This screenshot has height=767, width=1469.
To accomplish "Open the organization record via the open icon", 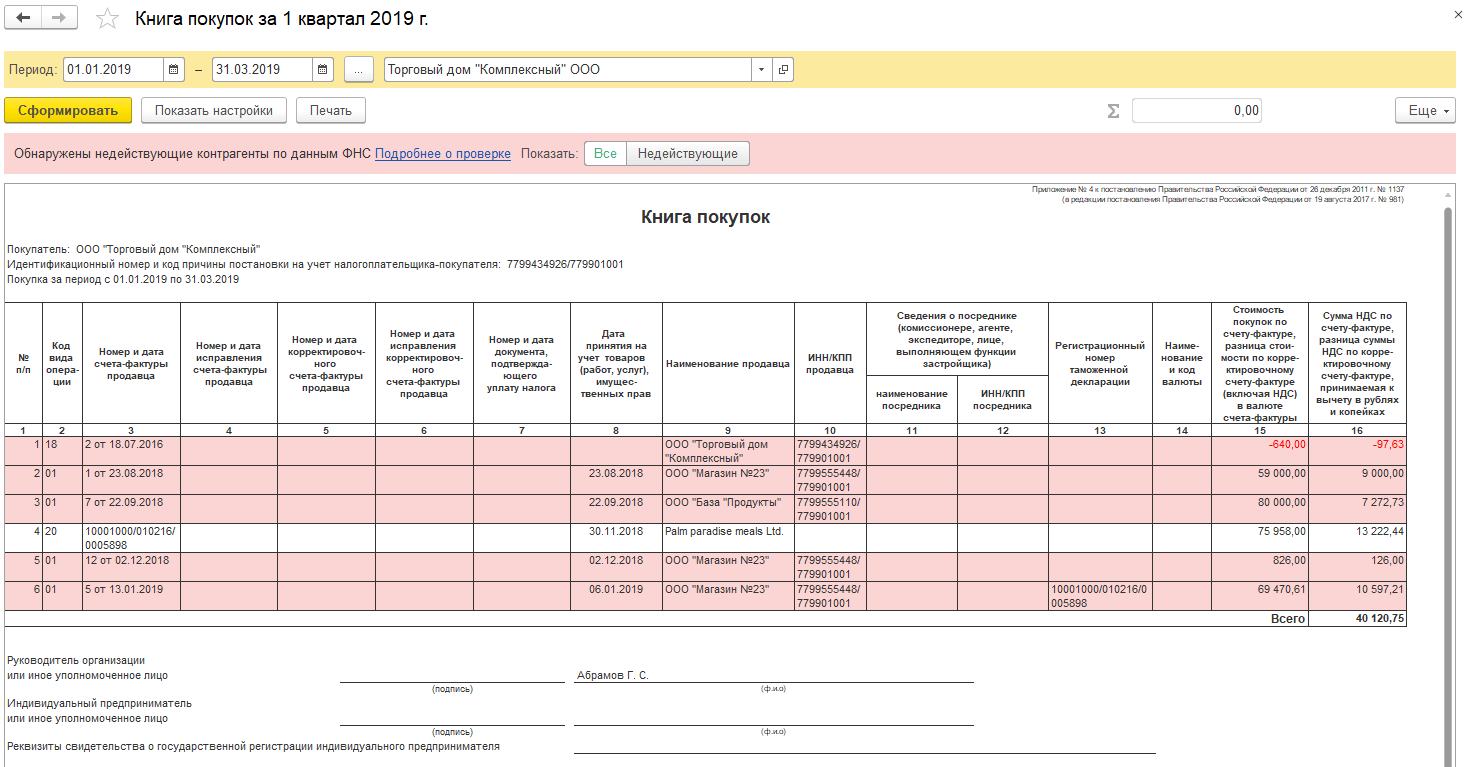I will click(x=782, y=70).
